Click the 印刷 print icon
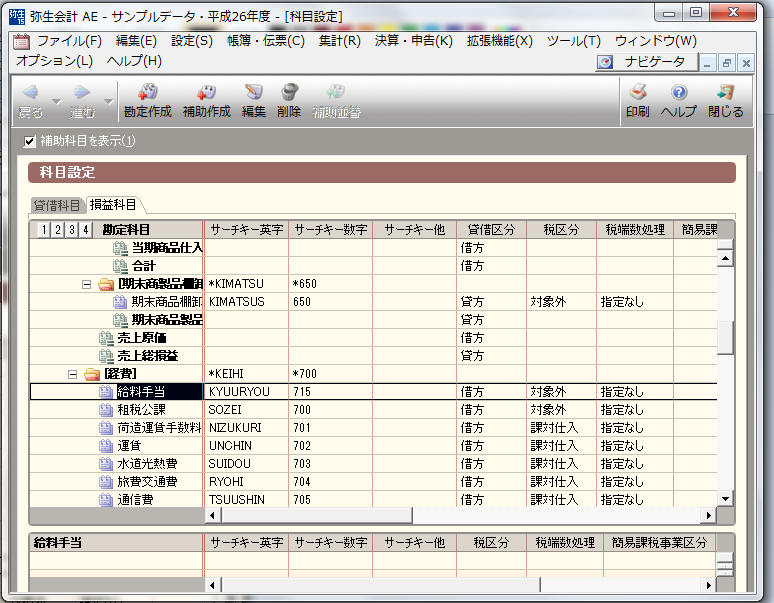Screen dimensions: 774x603 [x=637, y=93]
